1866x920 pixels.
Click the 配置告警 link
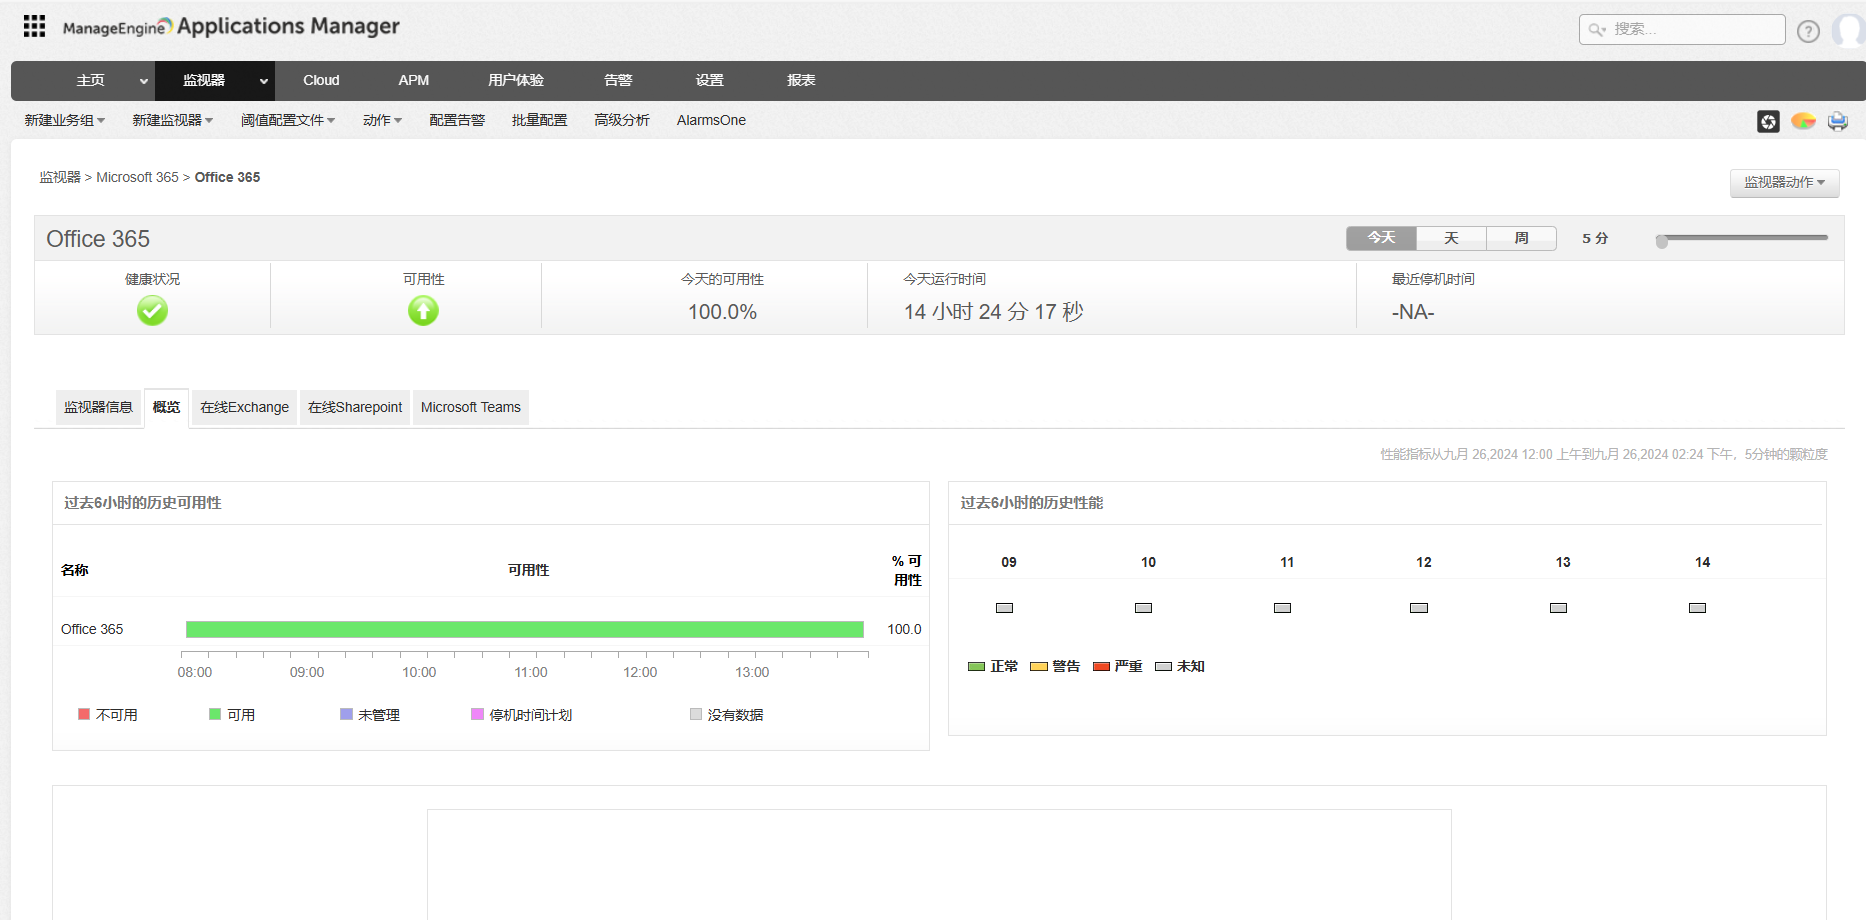(457, 120)
